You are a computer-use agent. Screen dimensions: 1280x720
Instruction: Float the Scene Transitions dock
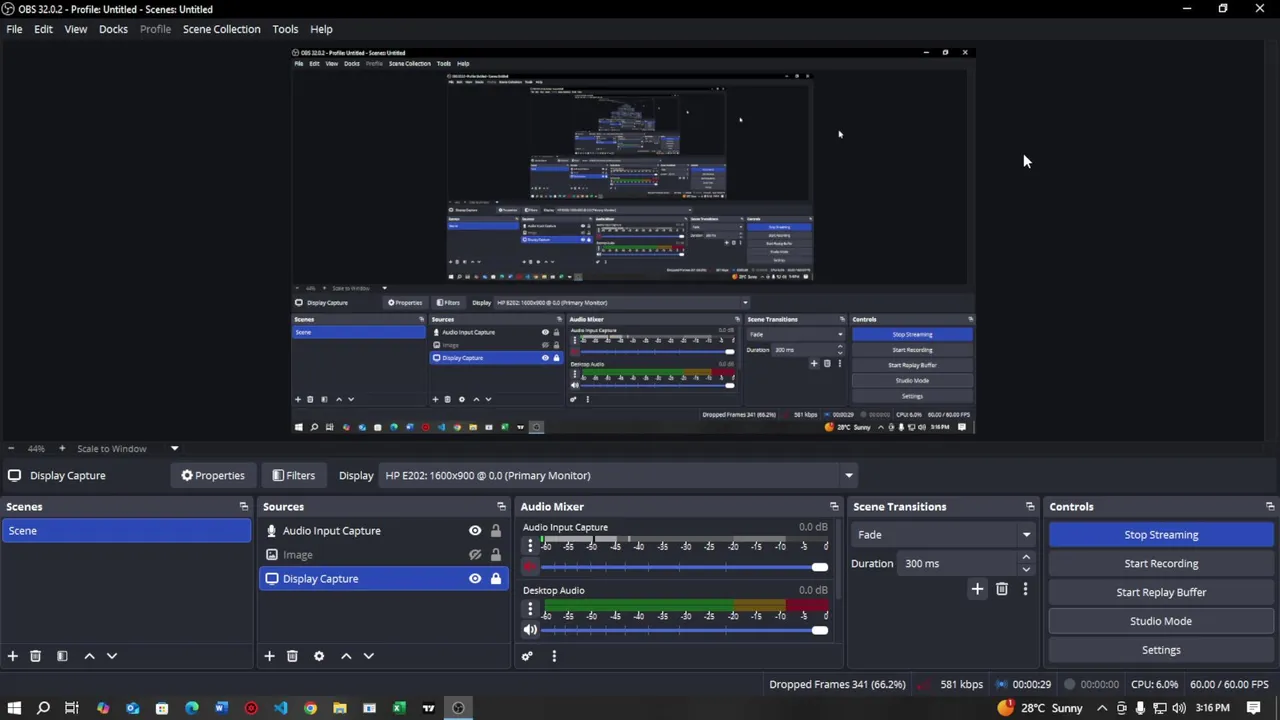[x=1030, y=506]
